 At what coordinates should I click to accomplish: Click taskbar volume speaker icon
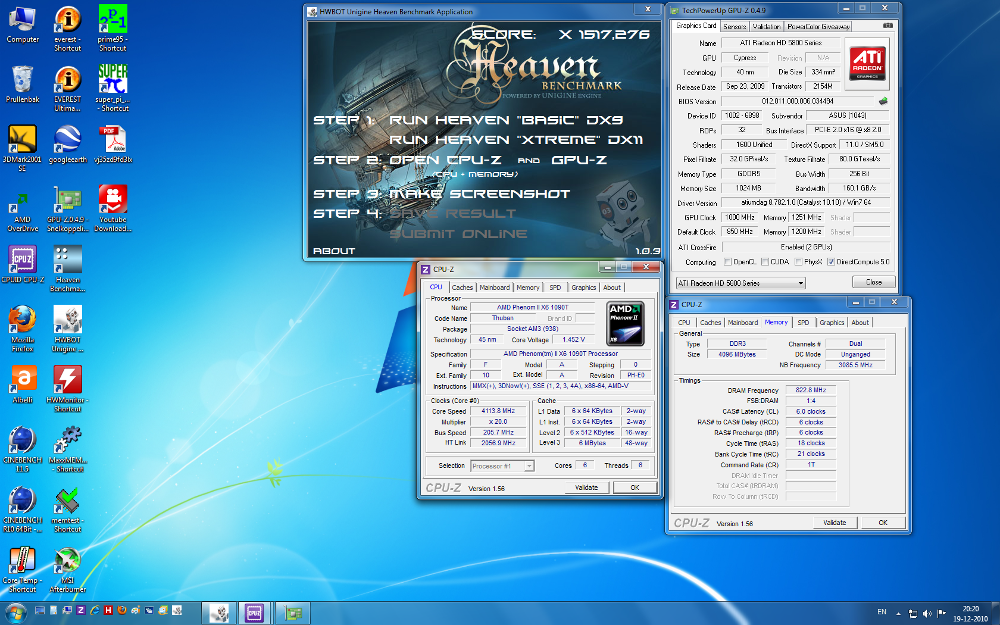pyautogui.click(x=927, y=613)
